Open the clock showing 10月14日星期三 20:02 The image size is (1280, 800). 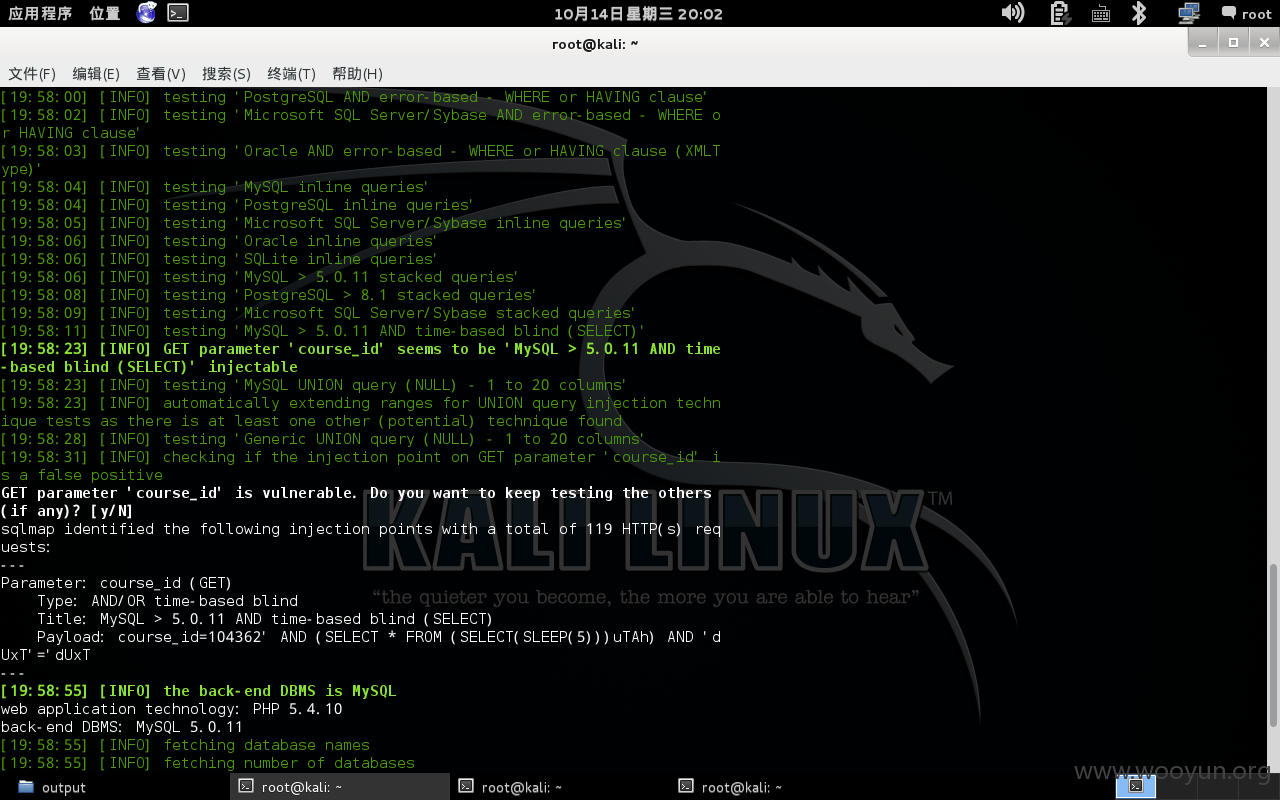pos(638,13)
